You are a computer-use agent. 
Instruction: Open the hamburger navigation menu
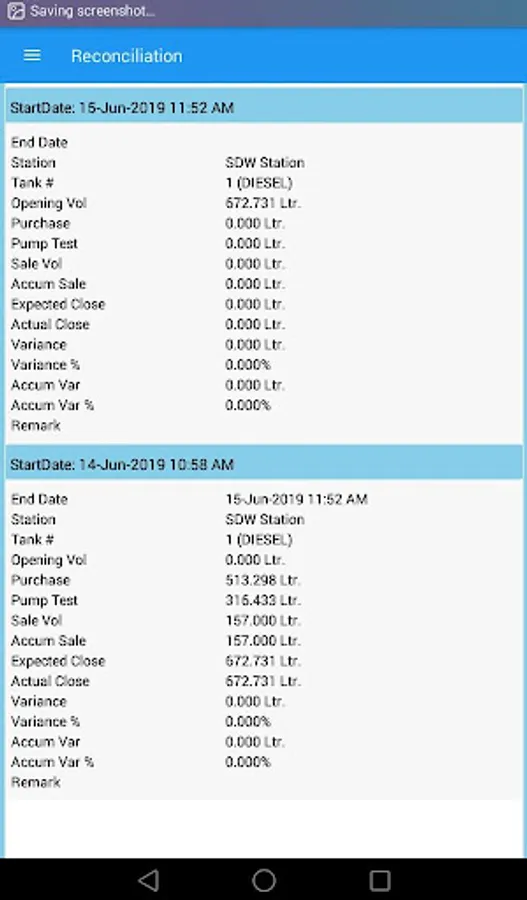tap(32, 55)
